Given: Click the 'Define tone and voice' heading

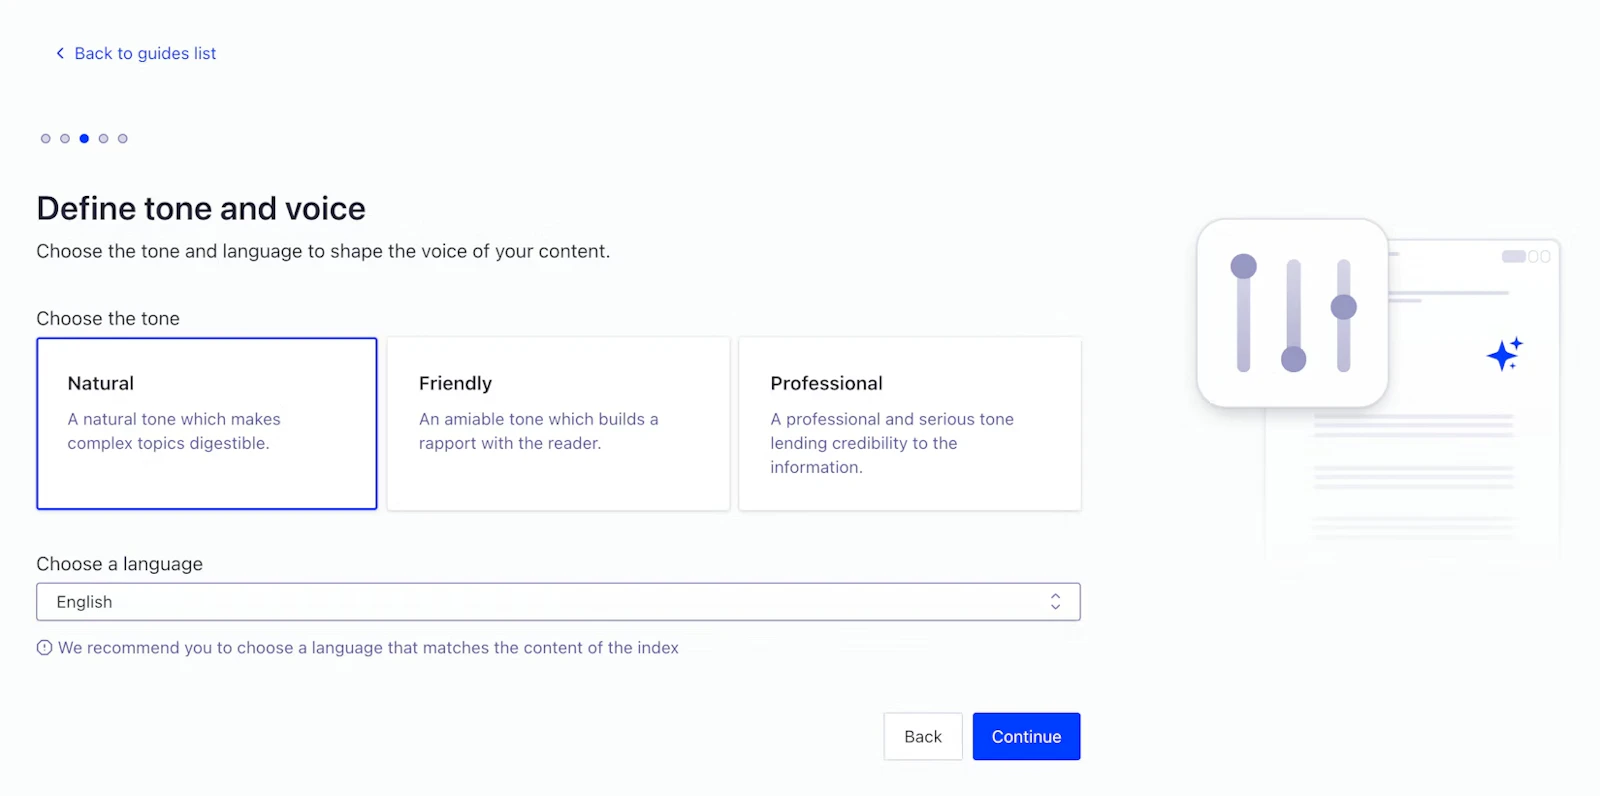Looking at the screenshot, I should click(201, 208).
